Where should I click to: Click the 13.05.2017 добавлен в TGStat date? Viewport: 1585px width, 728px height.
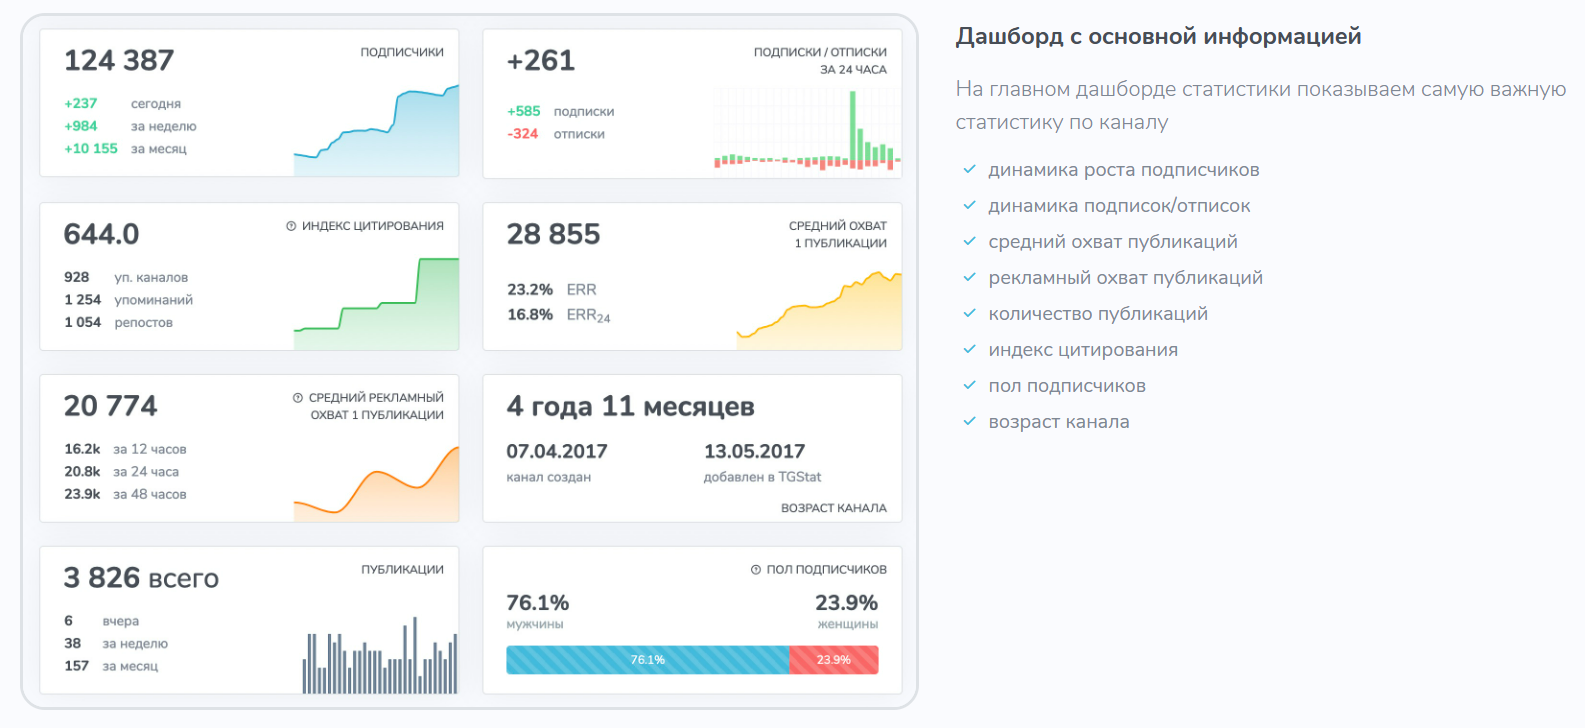[x=754, y=452]
